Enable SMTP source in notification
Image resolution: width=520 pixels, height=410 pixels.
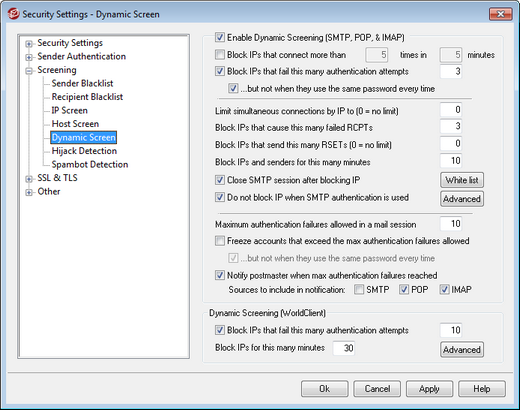[x=359, y=289]
